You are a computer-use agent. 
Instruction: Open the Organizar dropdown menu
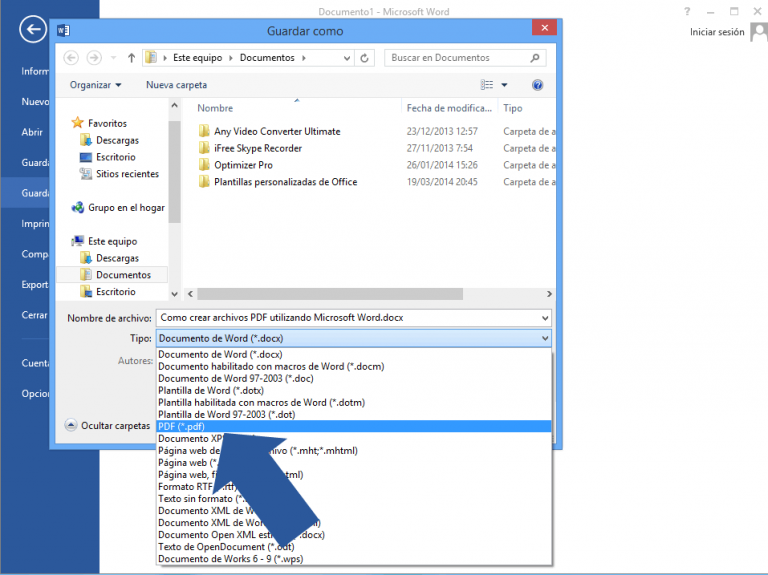click(96, 85)
